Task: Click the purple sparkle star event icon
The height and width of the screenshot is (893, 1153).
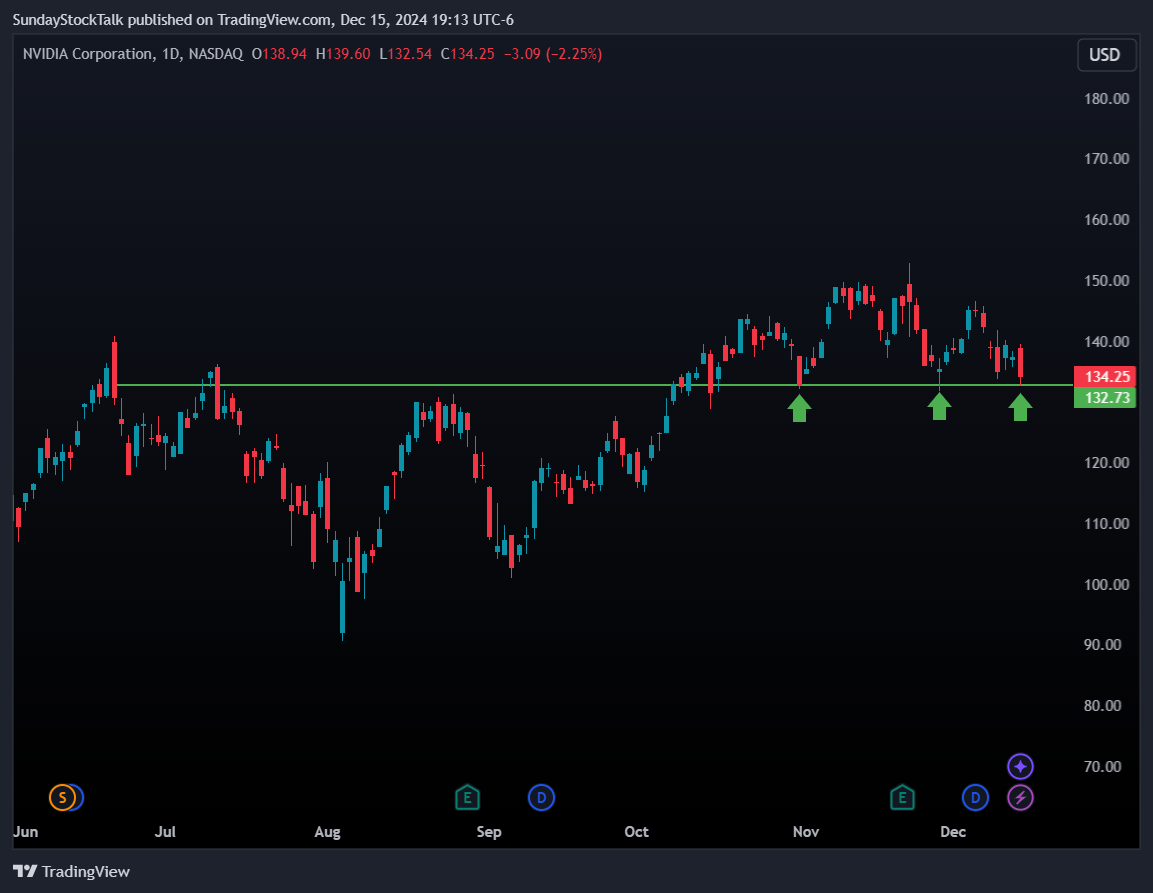Action: pos(1020,766)
